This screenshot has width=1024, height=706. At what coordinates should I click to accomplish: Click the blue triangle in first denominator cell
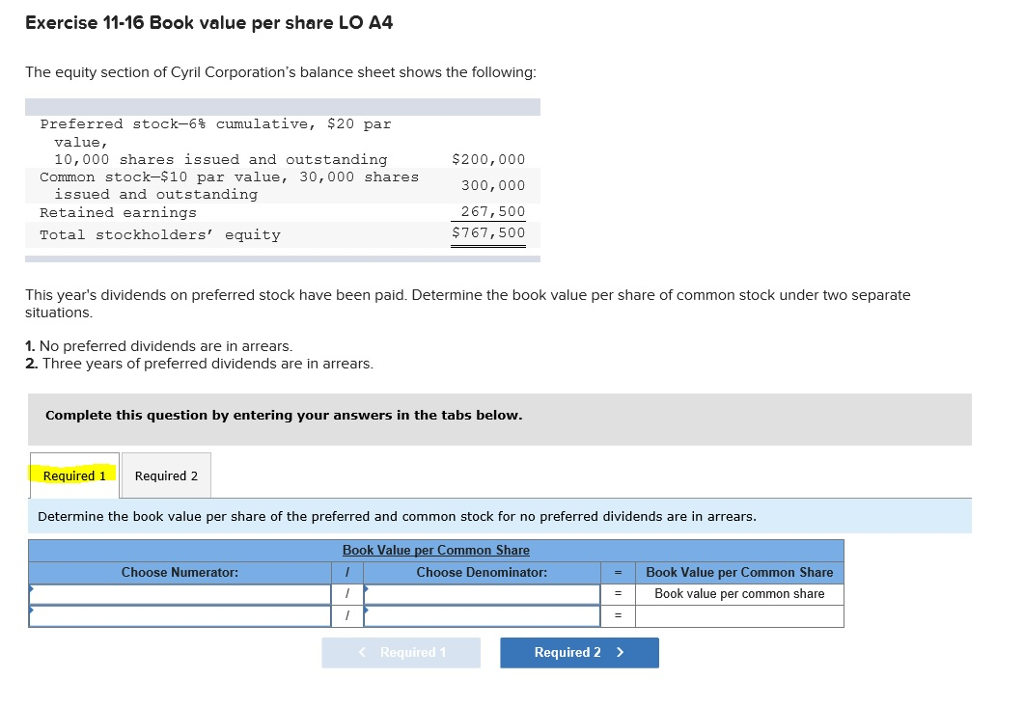[x=366, y=590]
